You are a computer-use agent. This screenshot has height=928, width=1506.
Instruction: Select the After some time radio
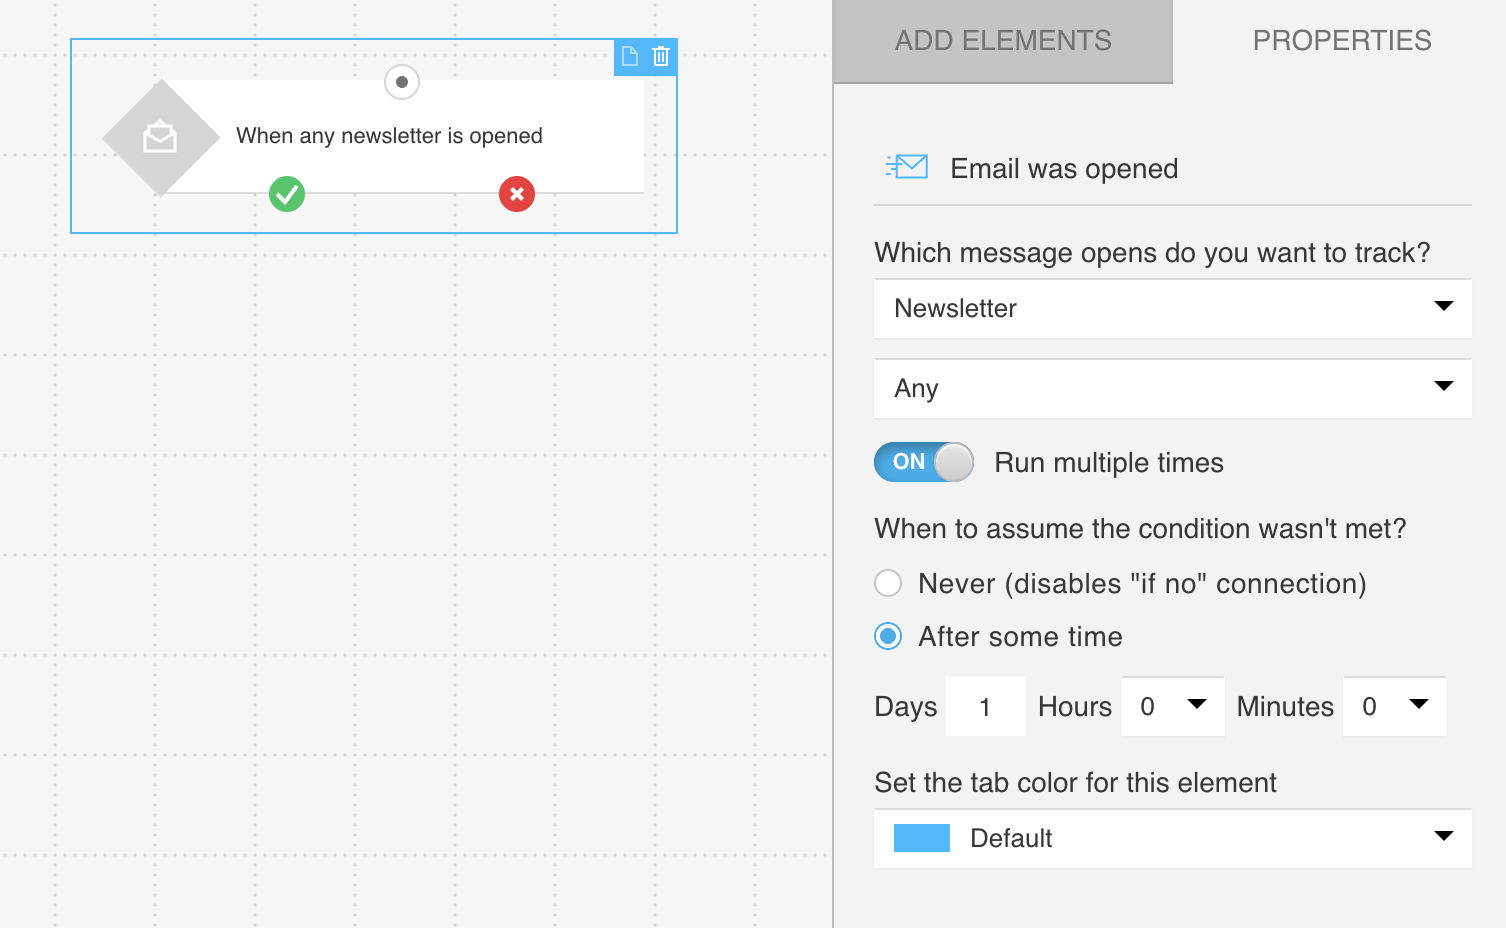tap(888, 636)
